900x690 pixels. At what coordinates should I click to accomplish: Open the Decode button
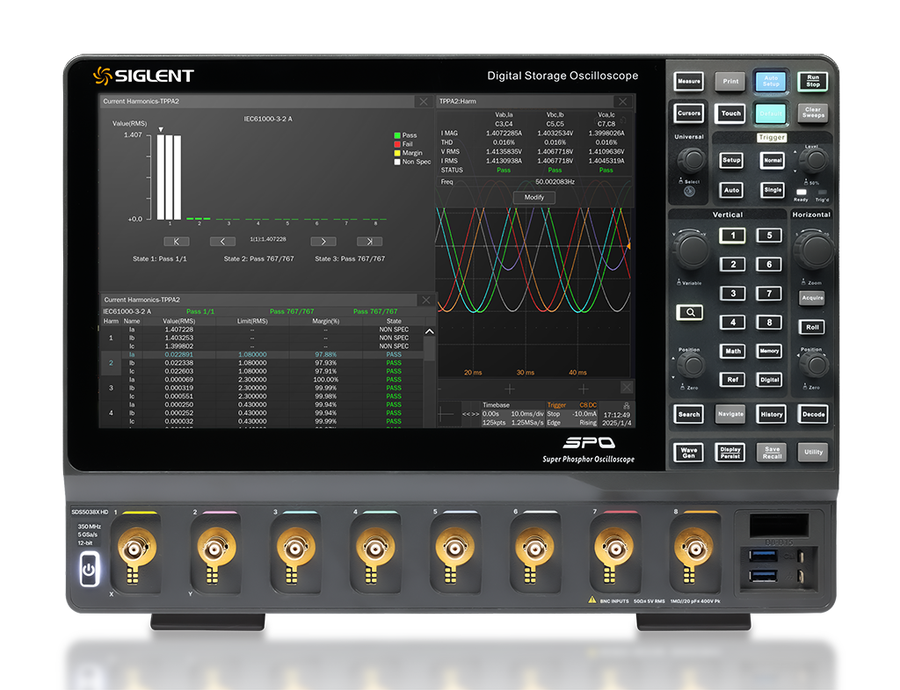pos(813,414)
